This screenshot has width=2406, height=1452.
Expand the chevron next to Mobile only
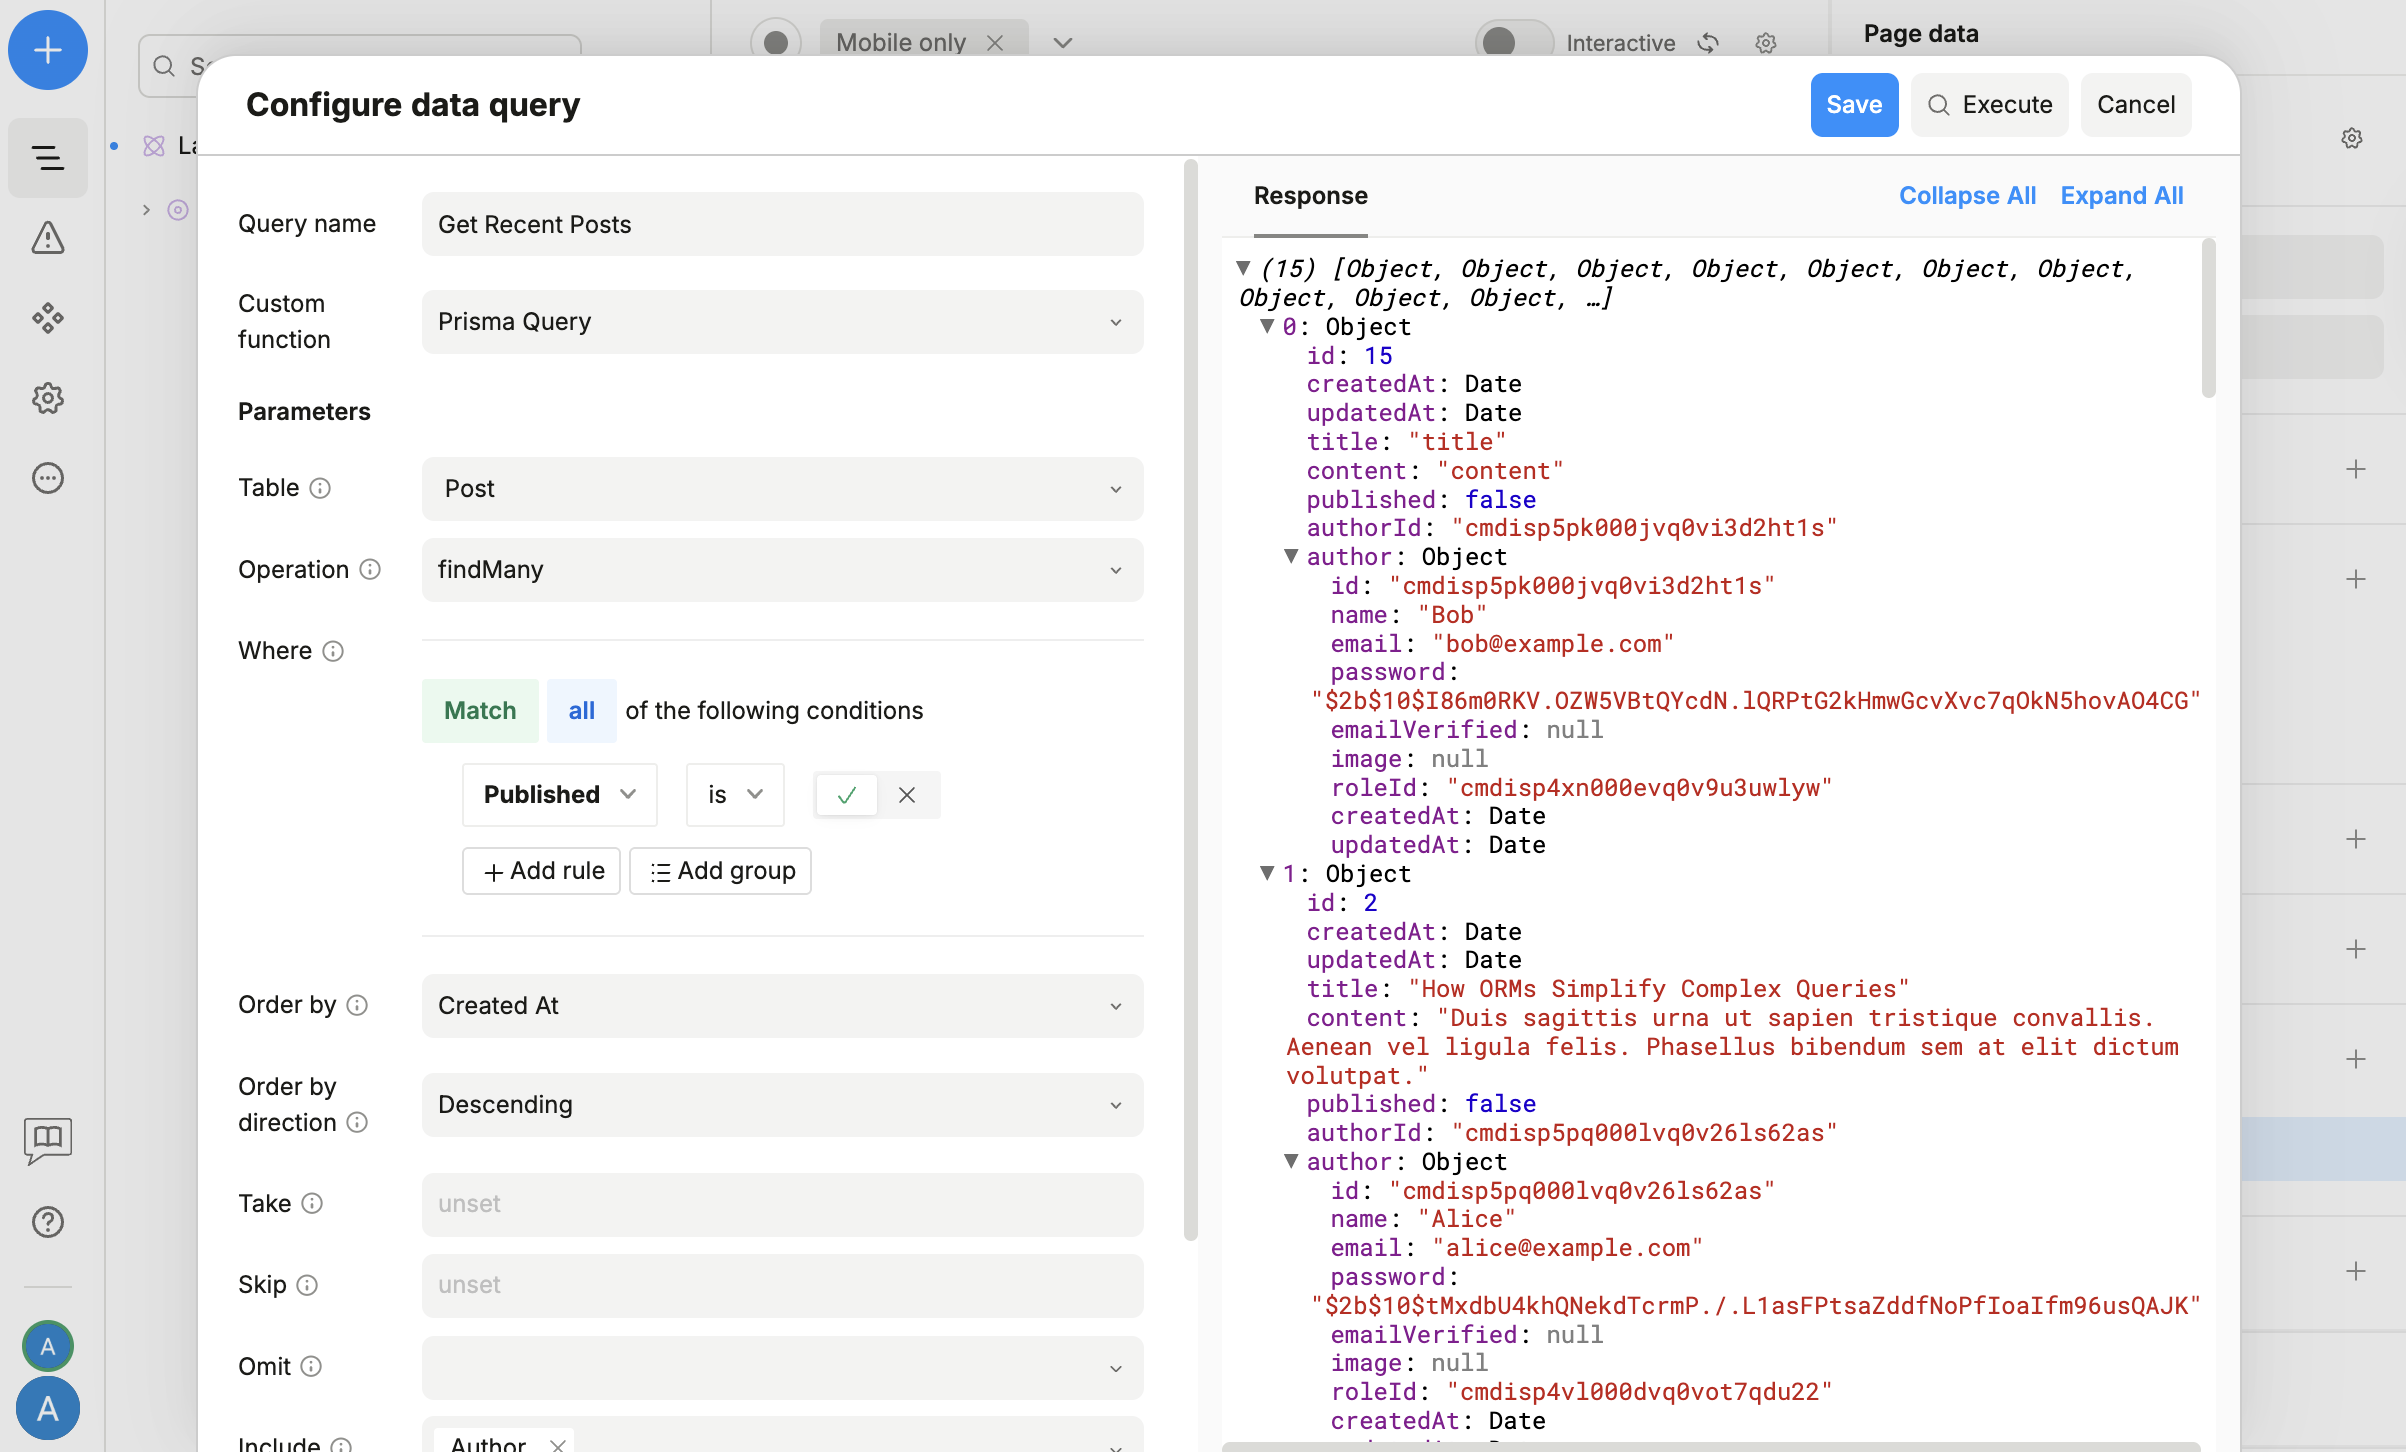tap(1063, 43)
